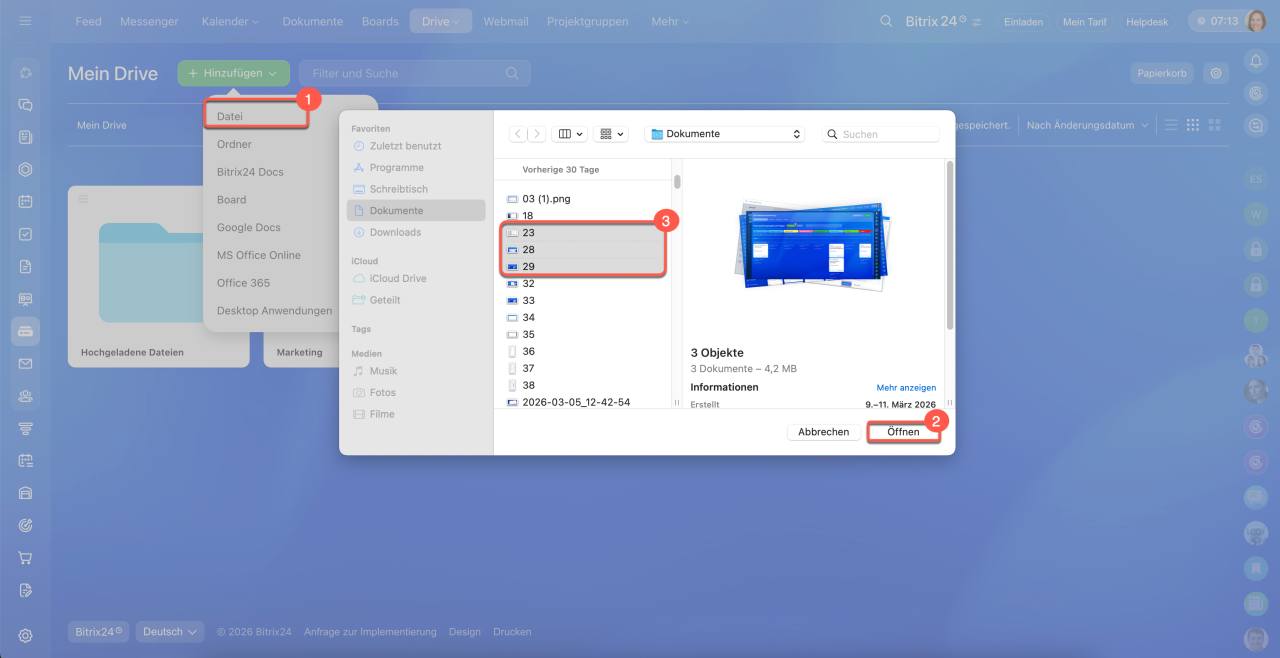Image resolution: width=1280 pixels, height=658 pixels.
Task: Select Datei from the add menu
Action: pyautogui.click(x=255, y=116)
